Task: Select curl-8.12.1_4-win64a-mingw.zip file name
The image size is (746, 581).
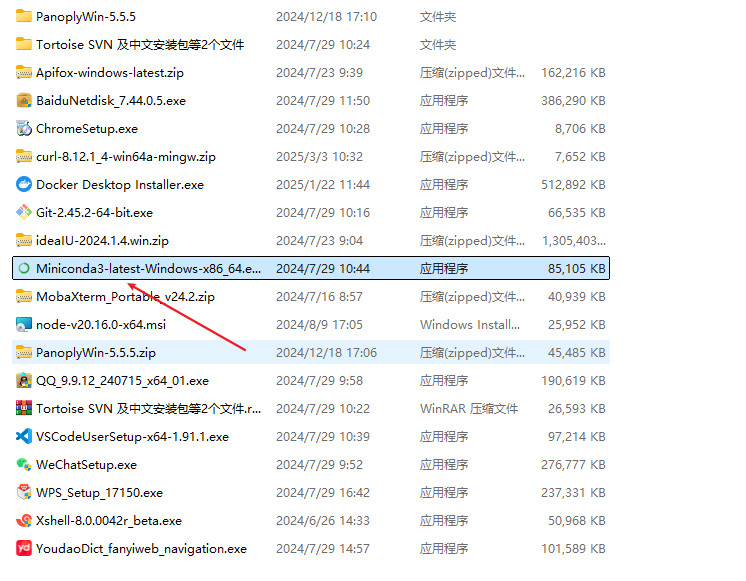Action: (x=126, y=157)
